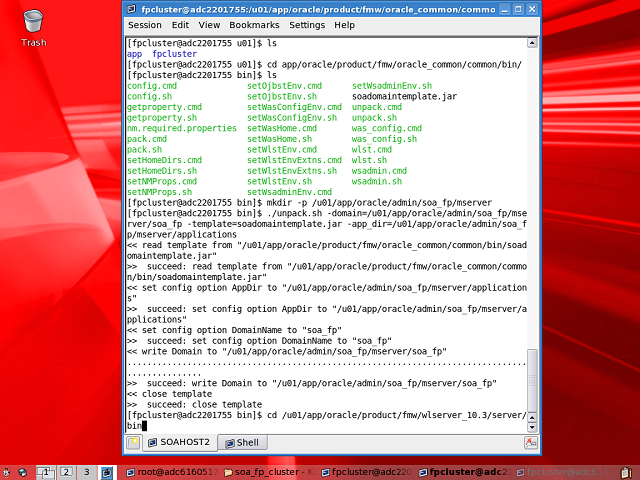
Task: Click the clipboard tray icon in the panel
Action: 627,473
